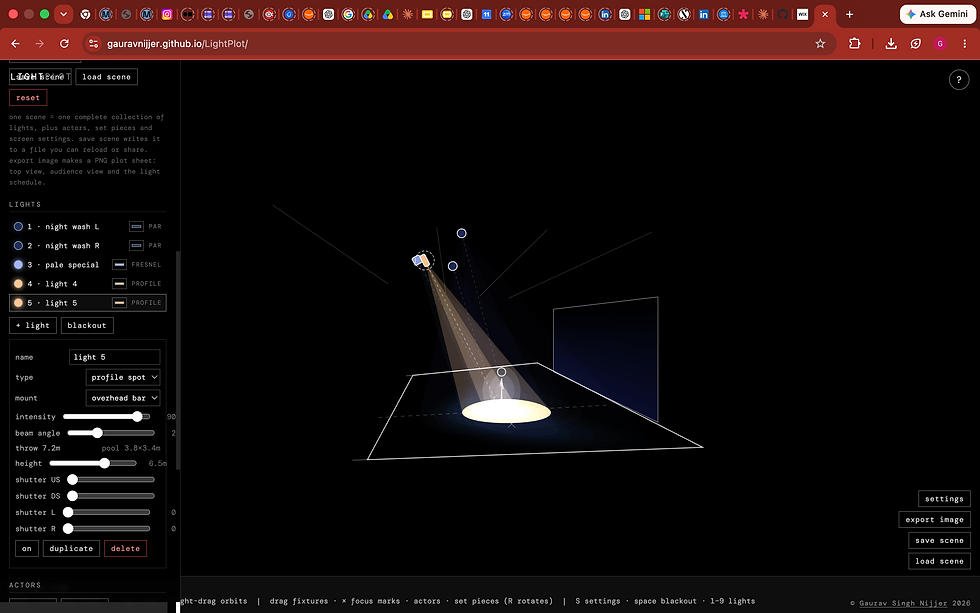Adjust the shutter DS slider

111,496
